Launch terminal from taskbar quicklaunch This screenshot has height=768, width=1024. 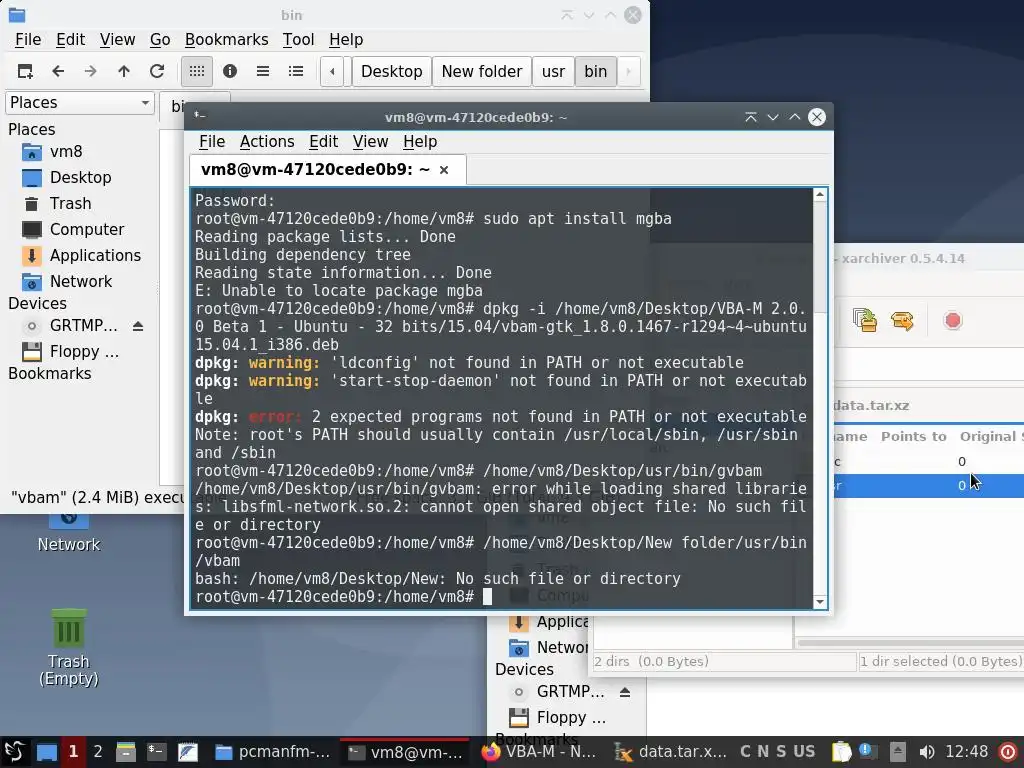pos(157,752)
